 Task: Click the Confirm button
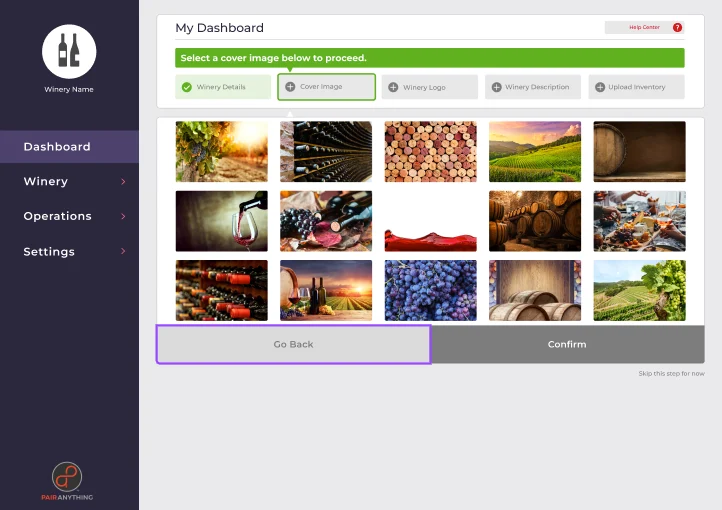[x=567, y=344]
